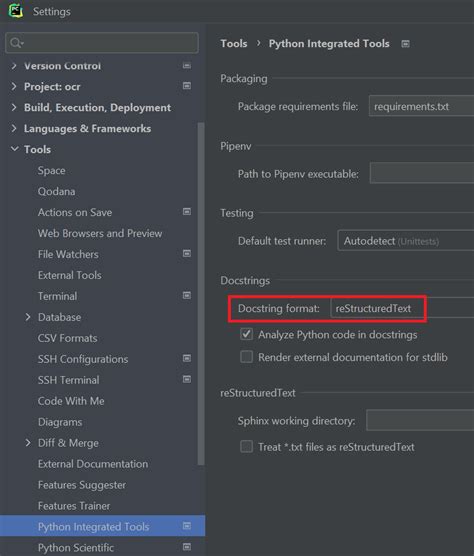Screen dimensions: 474x556
Task: Click the project-level icon beside SSH Configurations
Action: tap(186, 358)
